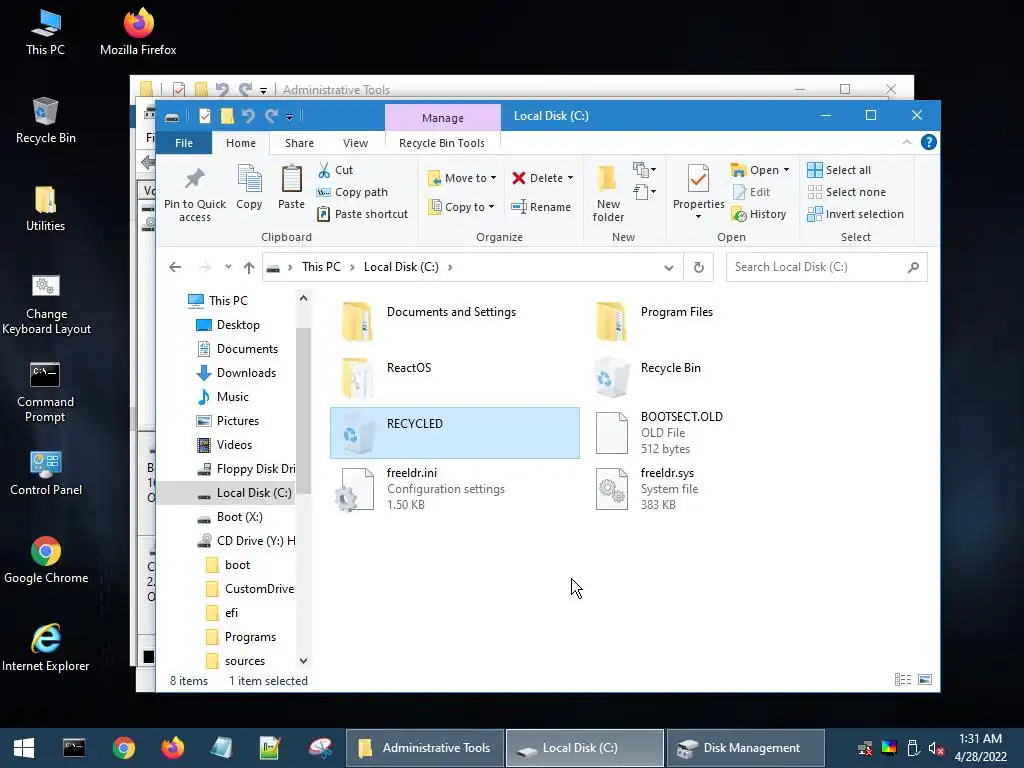Switch to the View ribbon tab
This screenshot has height=768, width=1024.
pos(355,143)
